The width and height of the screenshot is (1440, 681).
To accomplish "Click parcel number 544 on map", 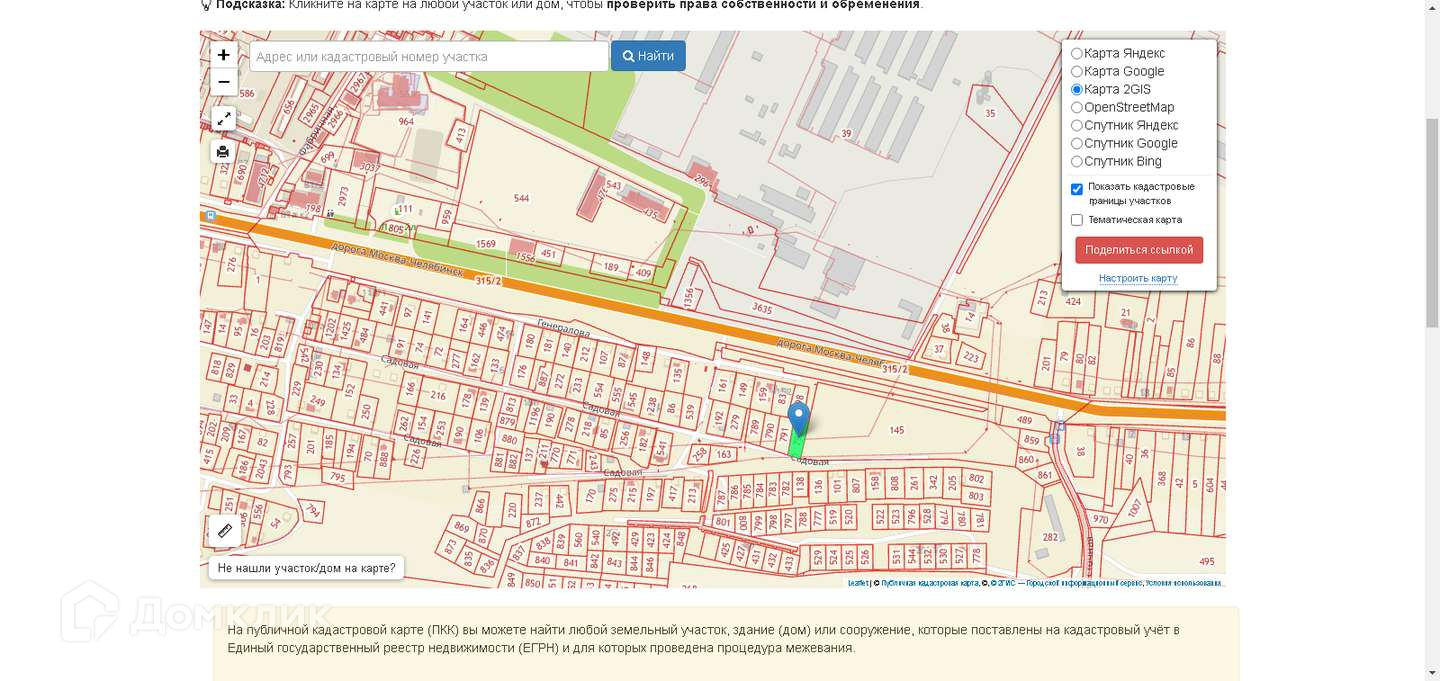I will point(521,198).
